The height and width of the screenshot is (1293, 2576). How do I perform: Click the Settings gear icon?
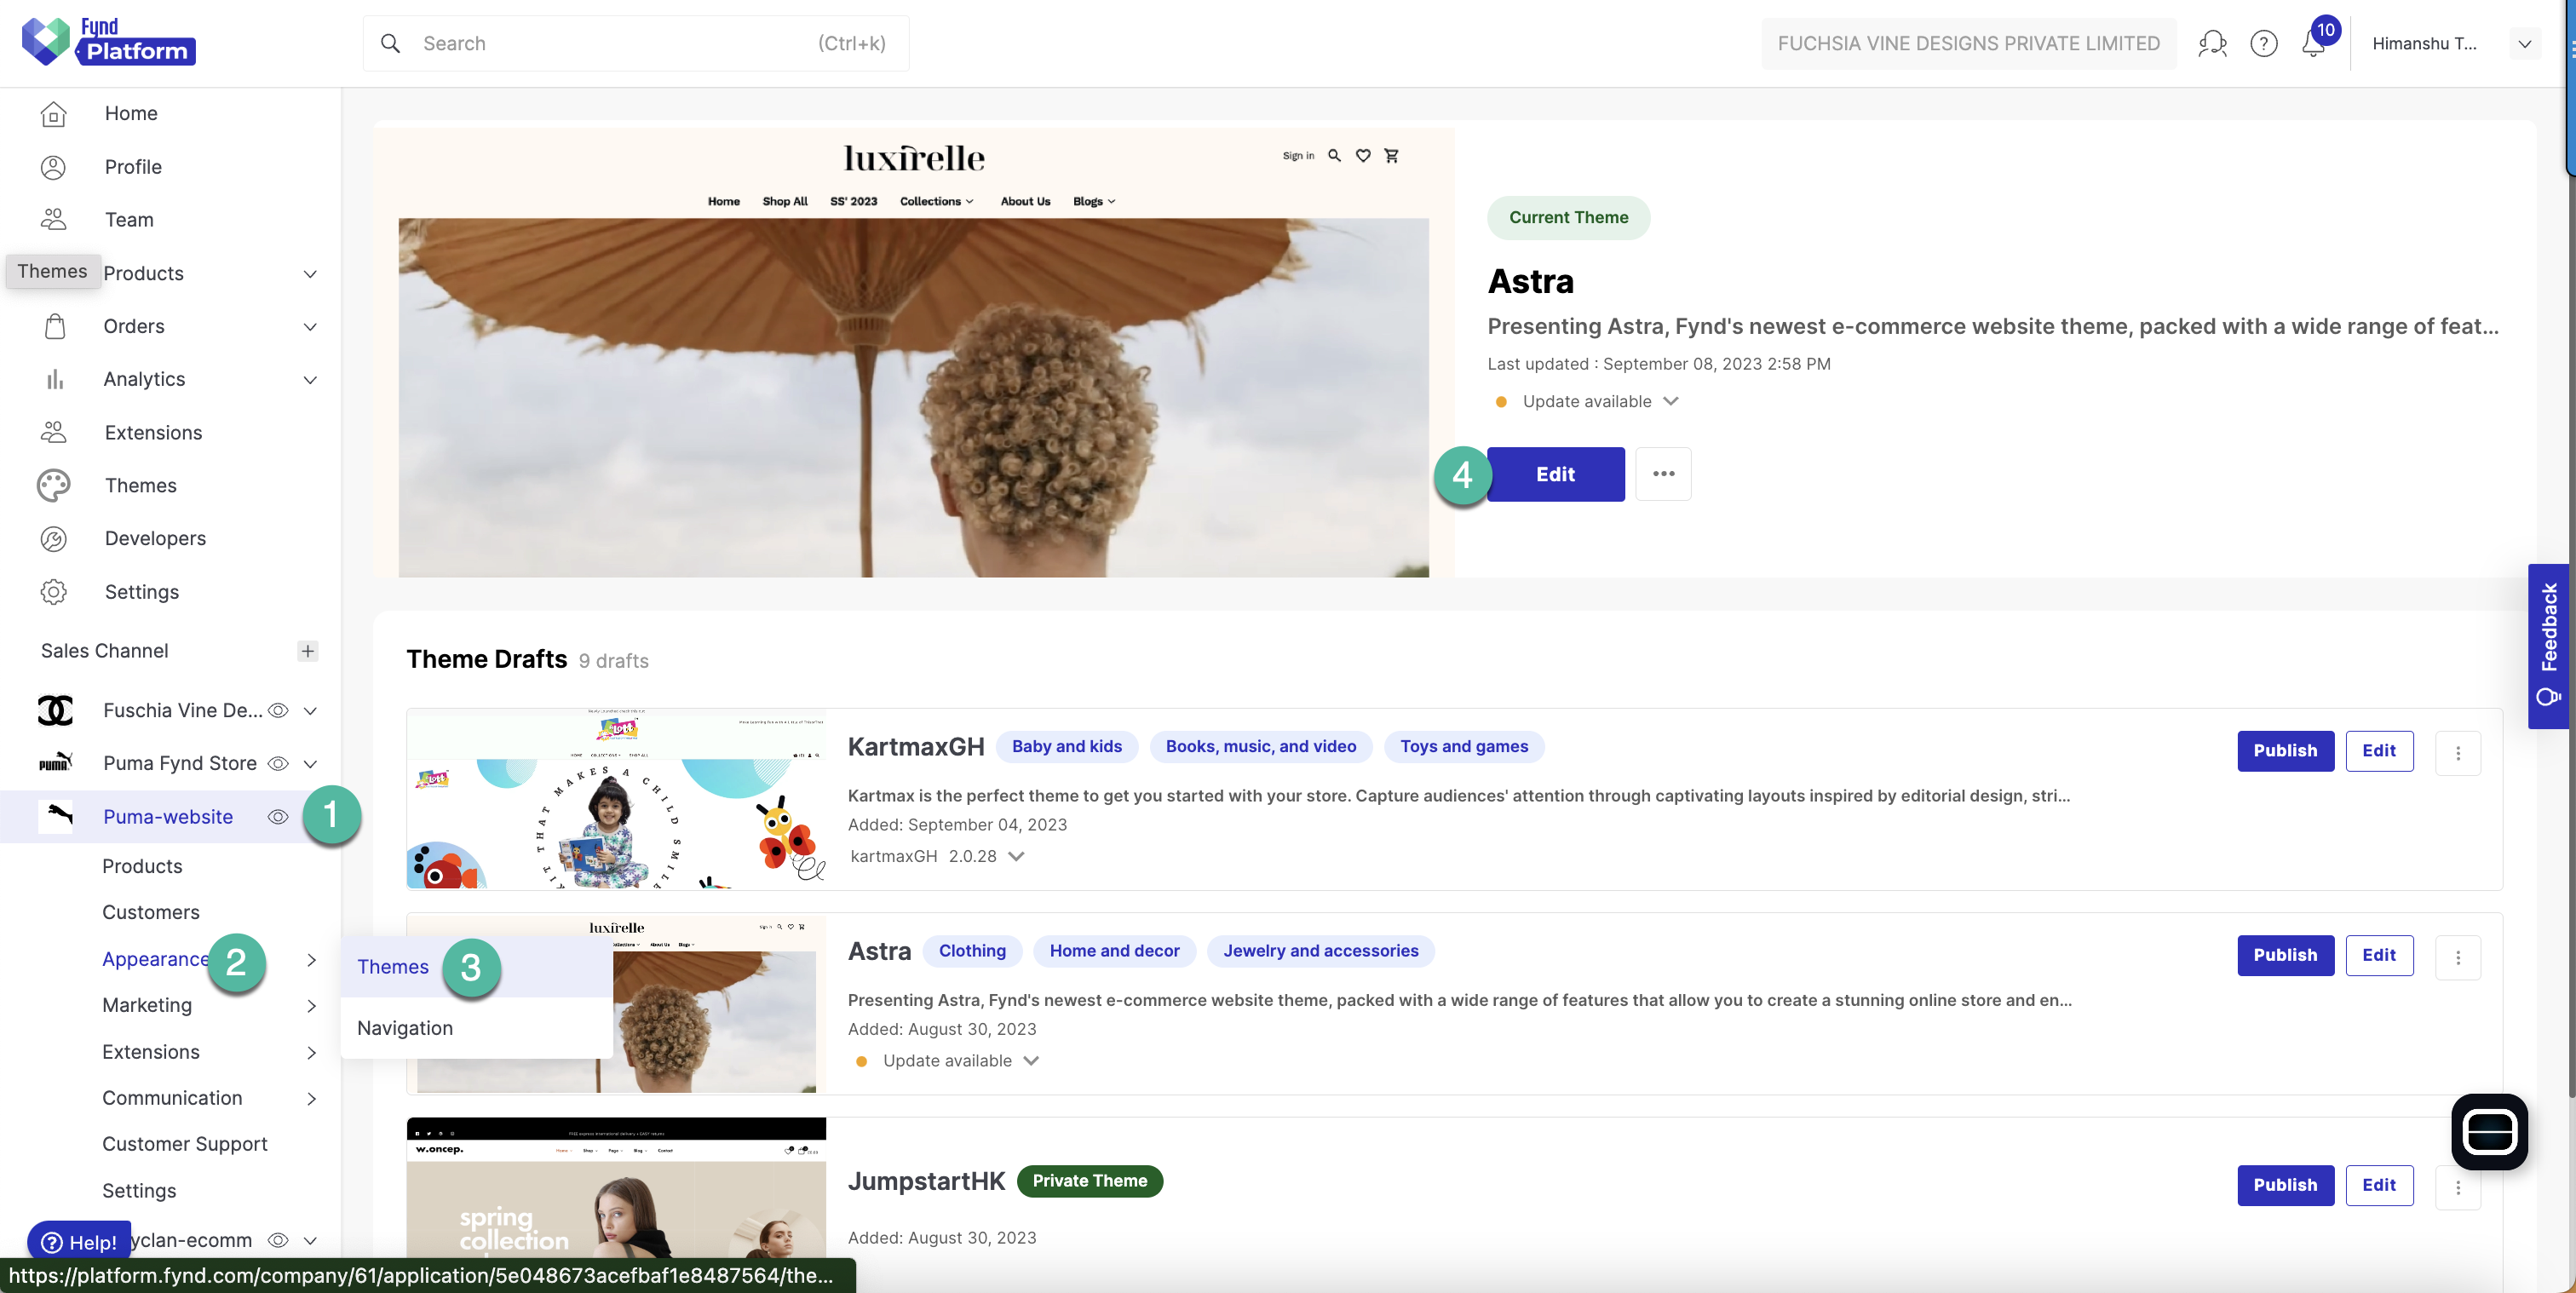click(54, 592)
